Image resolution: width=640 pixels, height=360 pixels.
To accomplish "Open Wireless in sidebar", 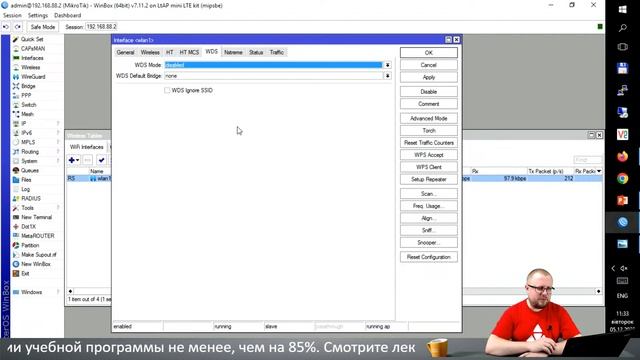I will [31, 67].
